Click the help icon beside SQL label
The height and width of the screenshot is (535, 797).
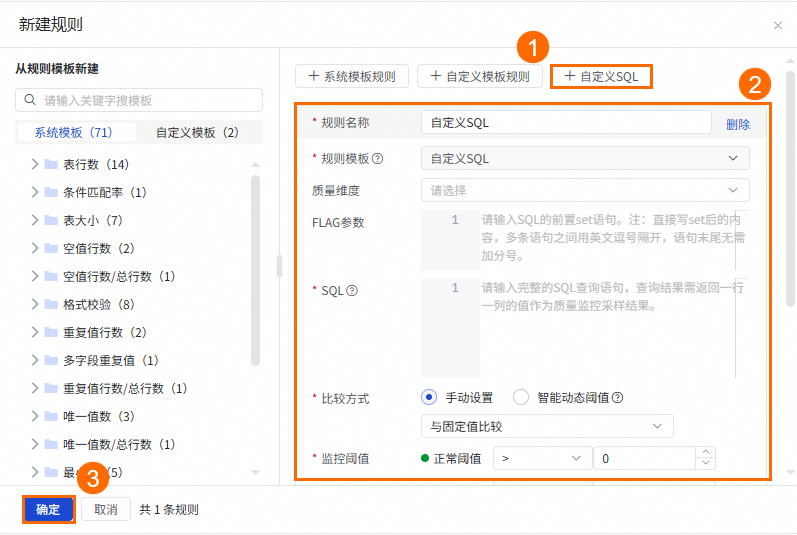point(352,291)
